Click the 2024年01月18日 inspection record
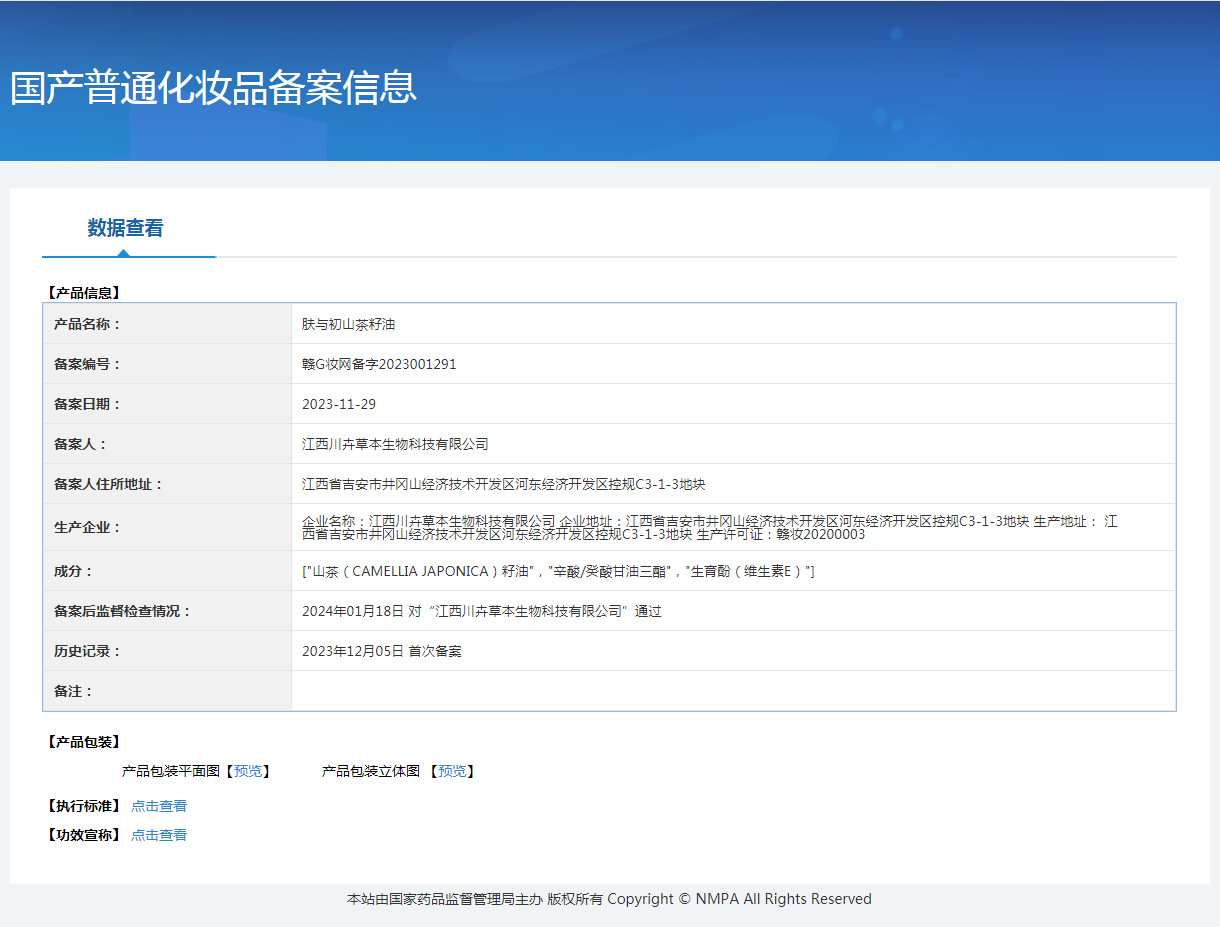This screenshot has height=927, width=1220. [481, 611]
